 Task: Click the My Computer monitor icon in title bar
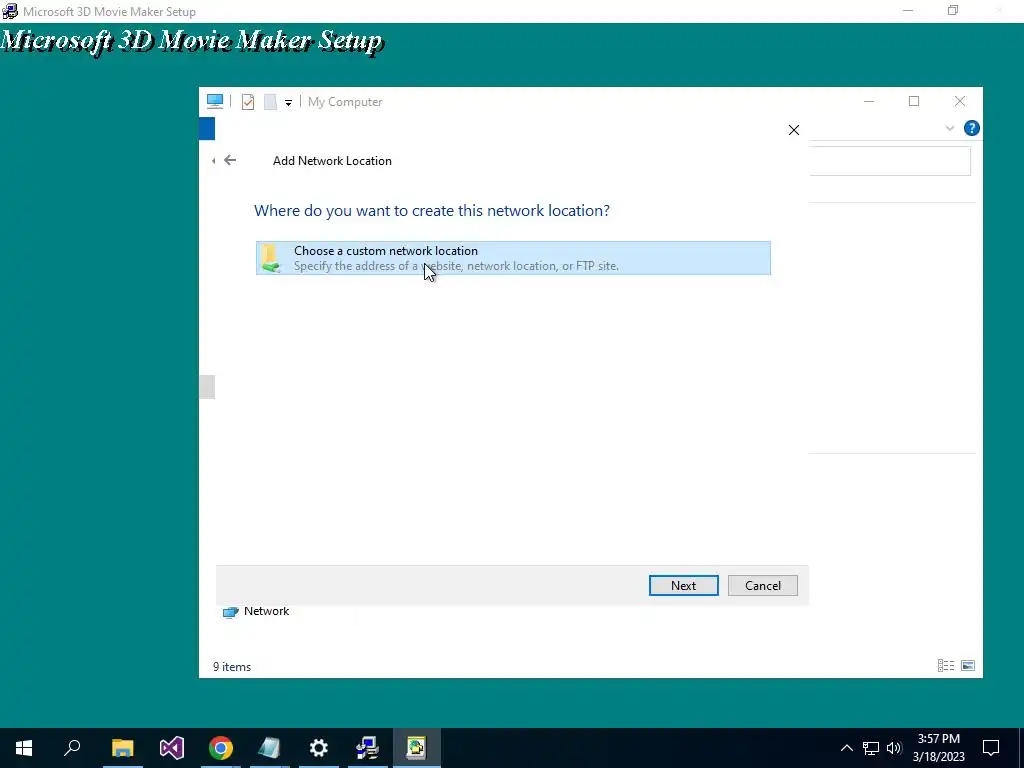pos(215,101)
